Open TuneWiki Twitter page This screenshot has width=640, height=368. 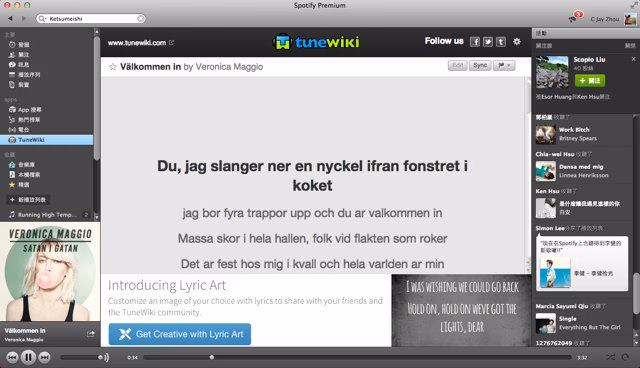coord(488,42)
